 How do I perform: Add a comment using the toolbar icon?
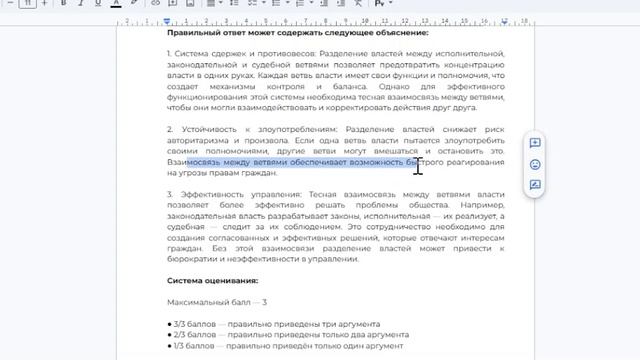(x=173, y=3)
